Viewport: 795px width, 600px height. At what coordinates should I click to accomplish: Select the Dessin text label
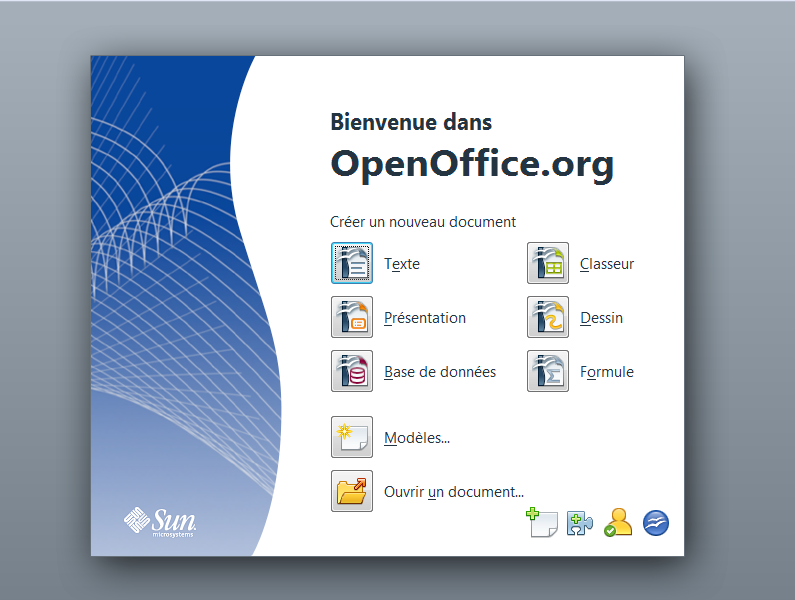click(x=601, y=319)
